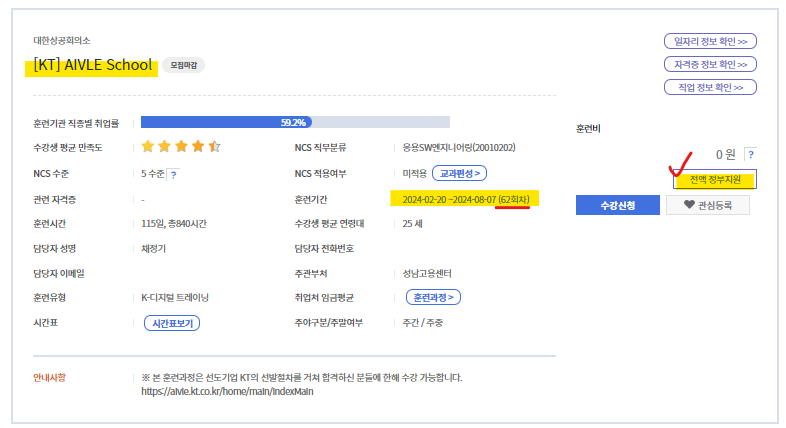Click the 훈련기관 직종별 취업률 label

point(76,123)
